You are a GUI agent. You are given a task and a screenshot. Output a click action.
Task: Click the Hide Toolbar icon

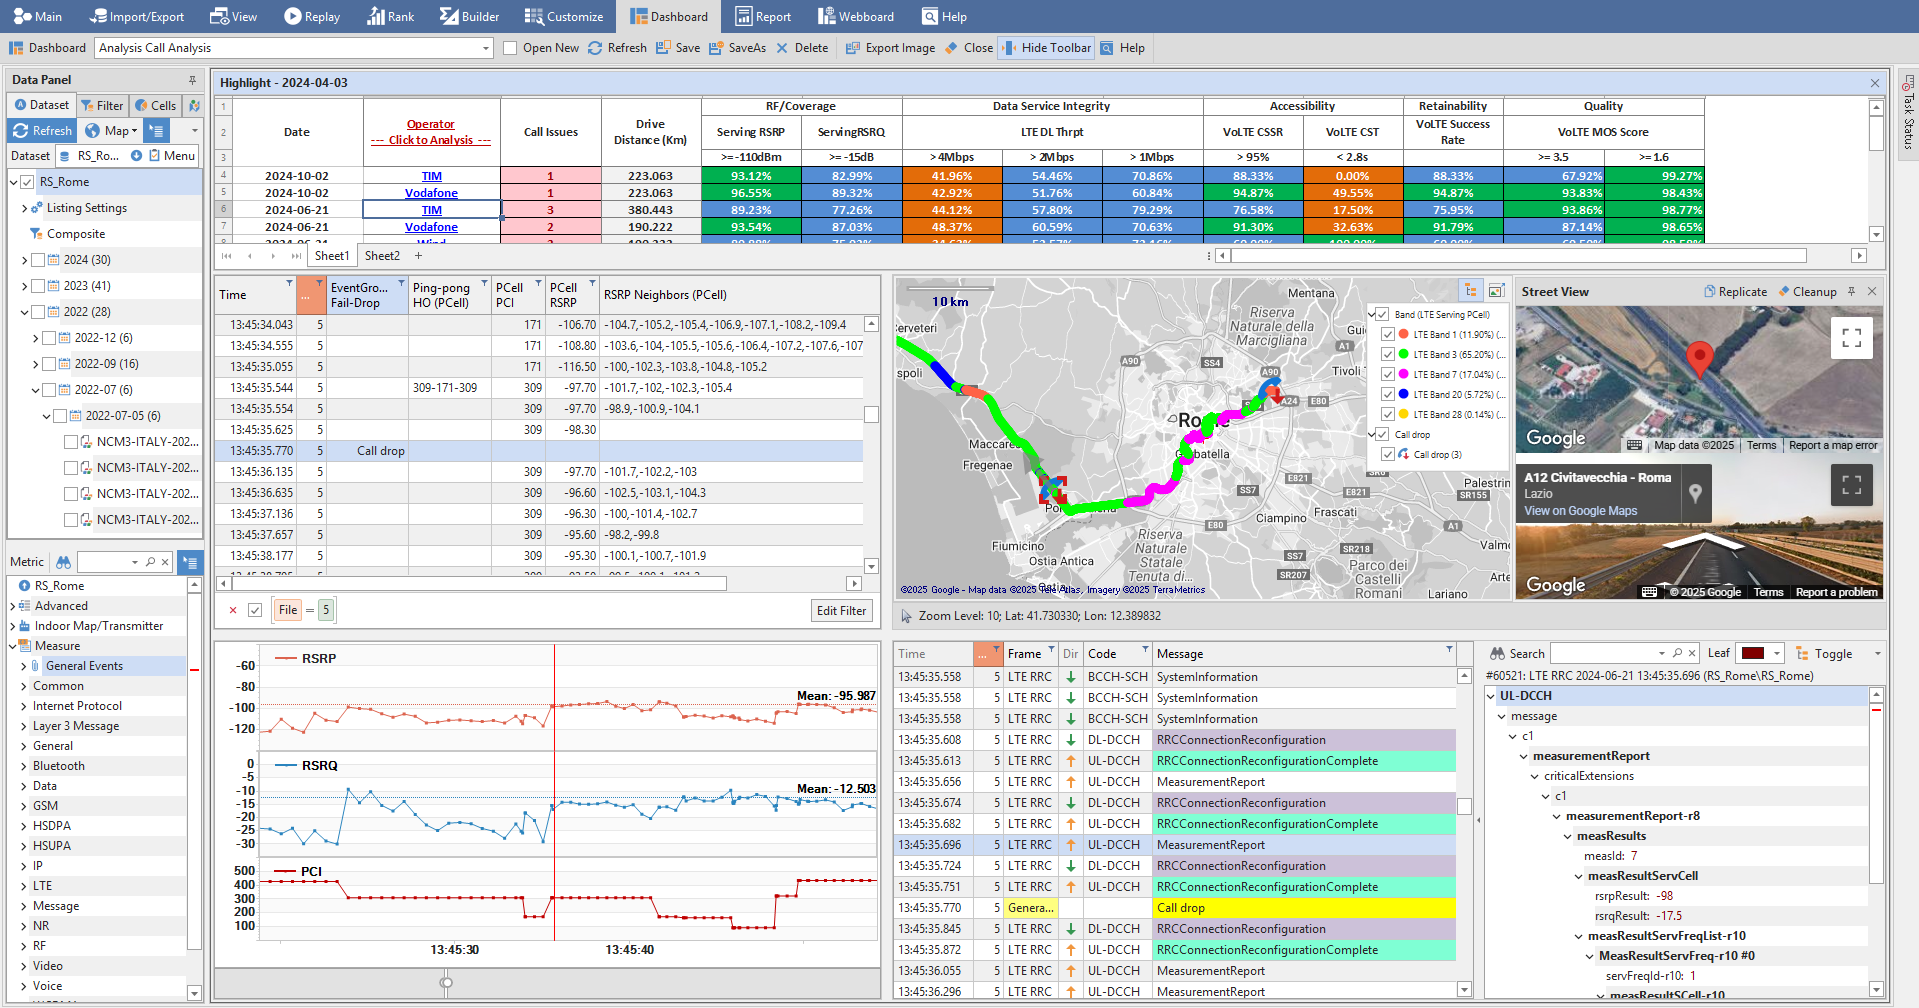click(1008, 48)
